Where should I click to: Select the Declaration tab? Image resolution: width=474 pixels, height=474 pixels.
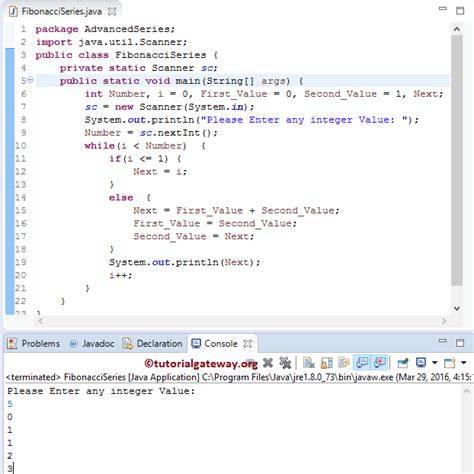153,344
